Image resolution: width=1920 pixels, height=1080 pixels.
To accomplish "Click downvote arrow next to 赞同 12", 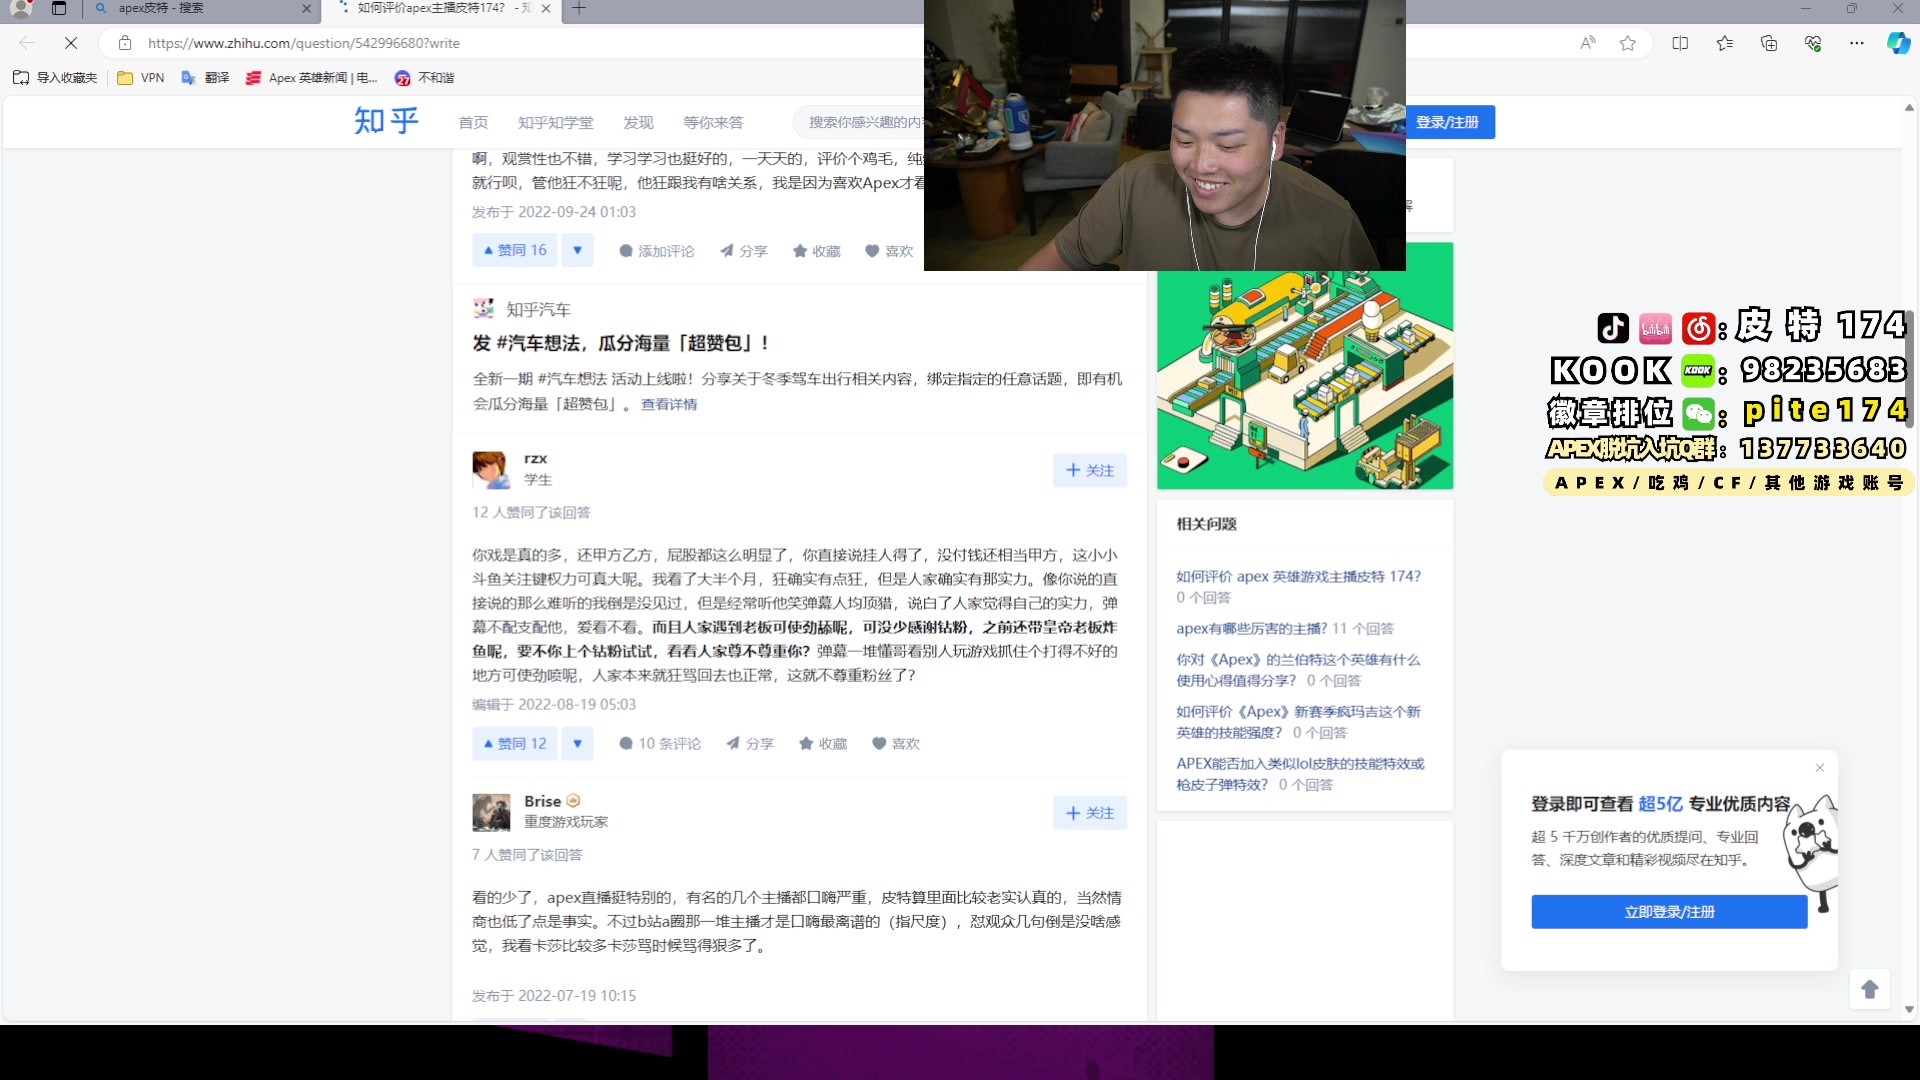I will pyautogui.click(x=577, y=743).
